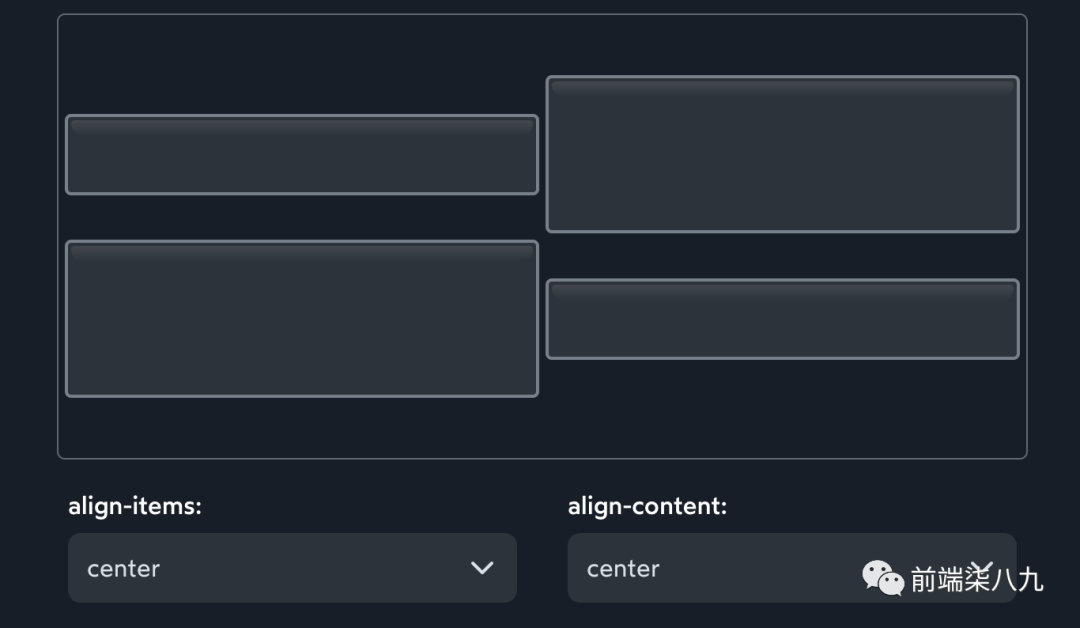Click empty container space below bottom-left item

point(302,427)
